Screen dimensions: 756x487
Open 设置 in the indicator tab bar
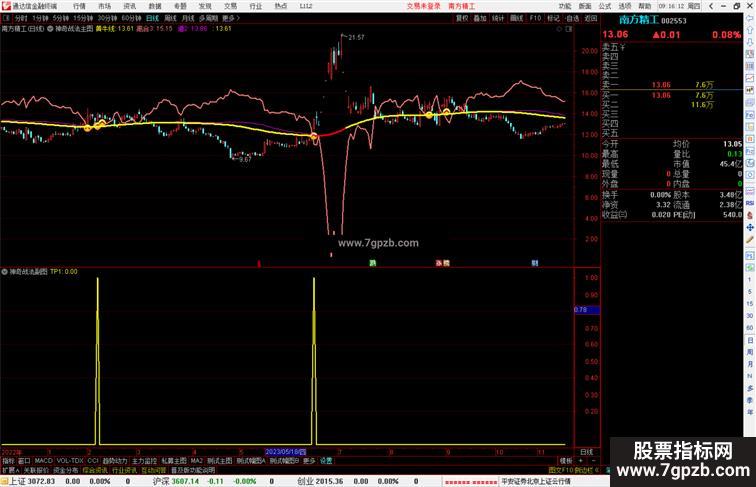(x=326, y=461)
